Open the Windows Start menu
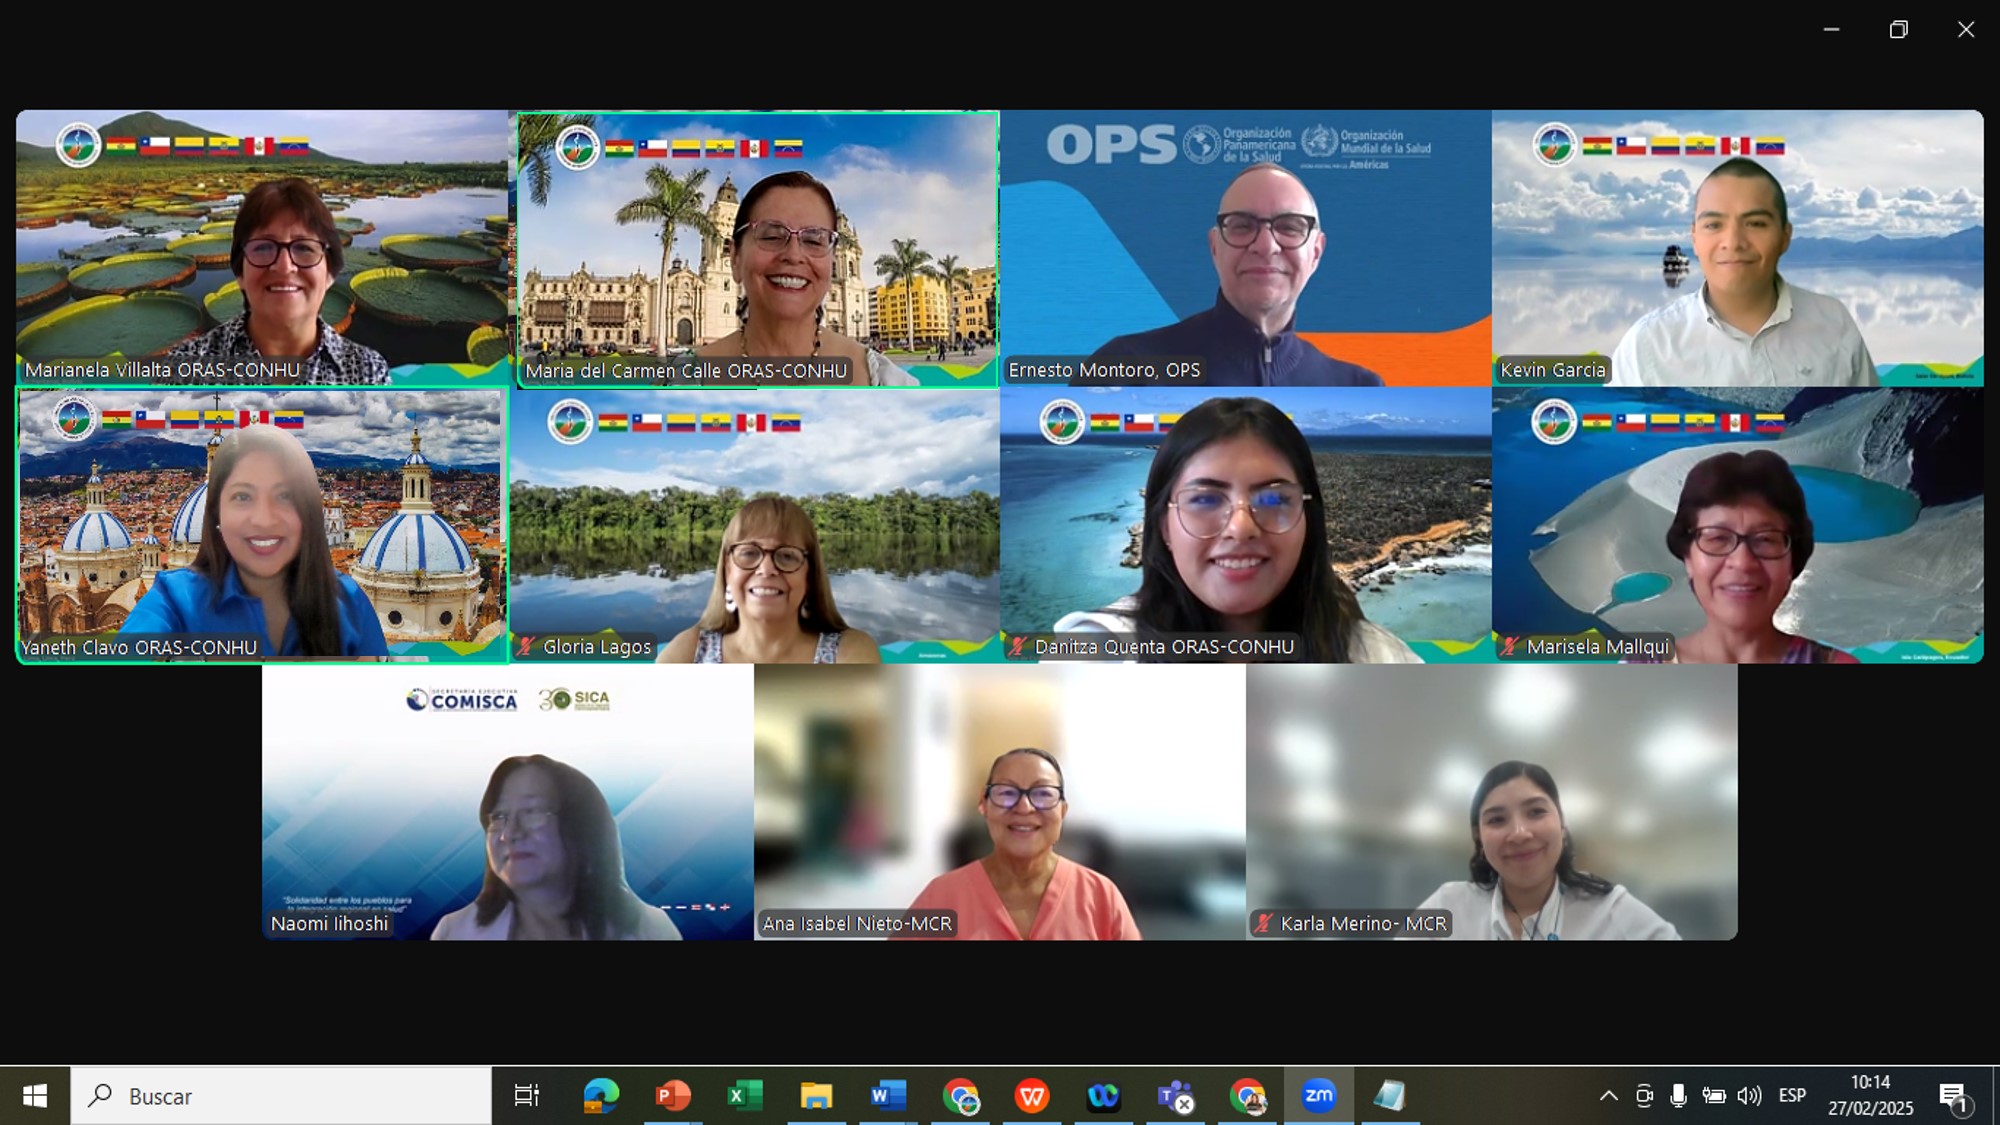 coord(34,1096)
